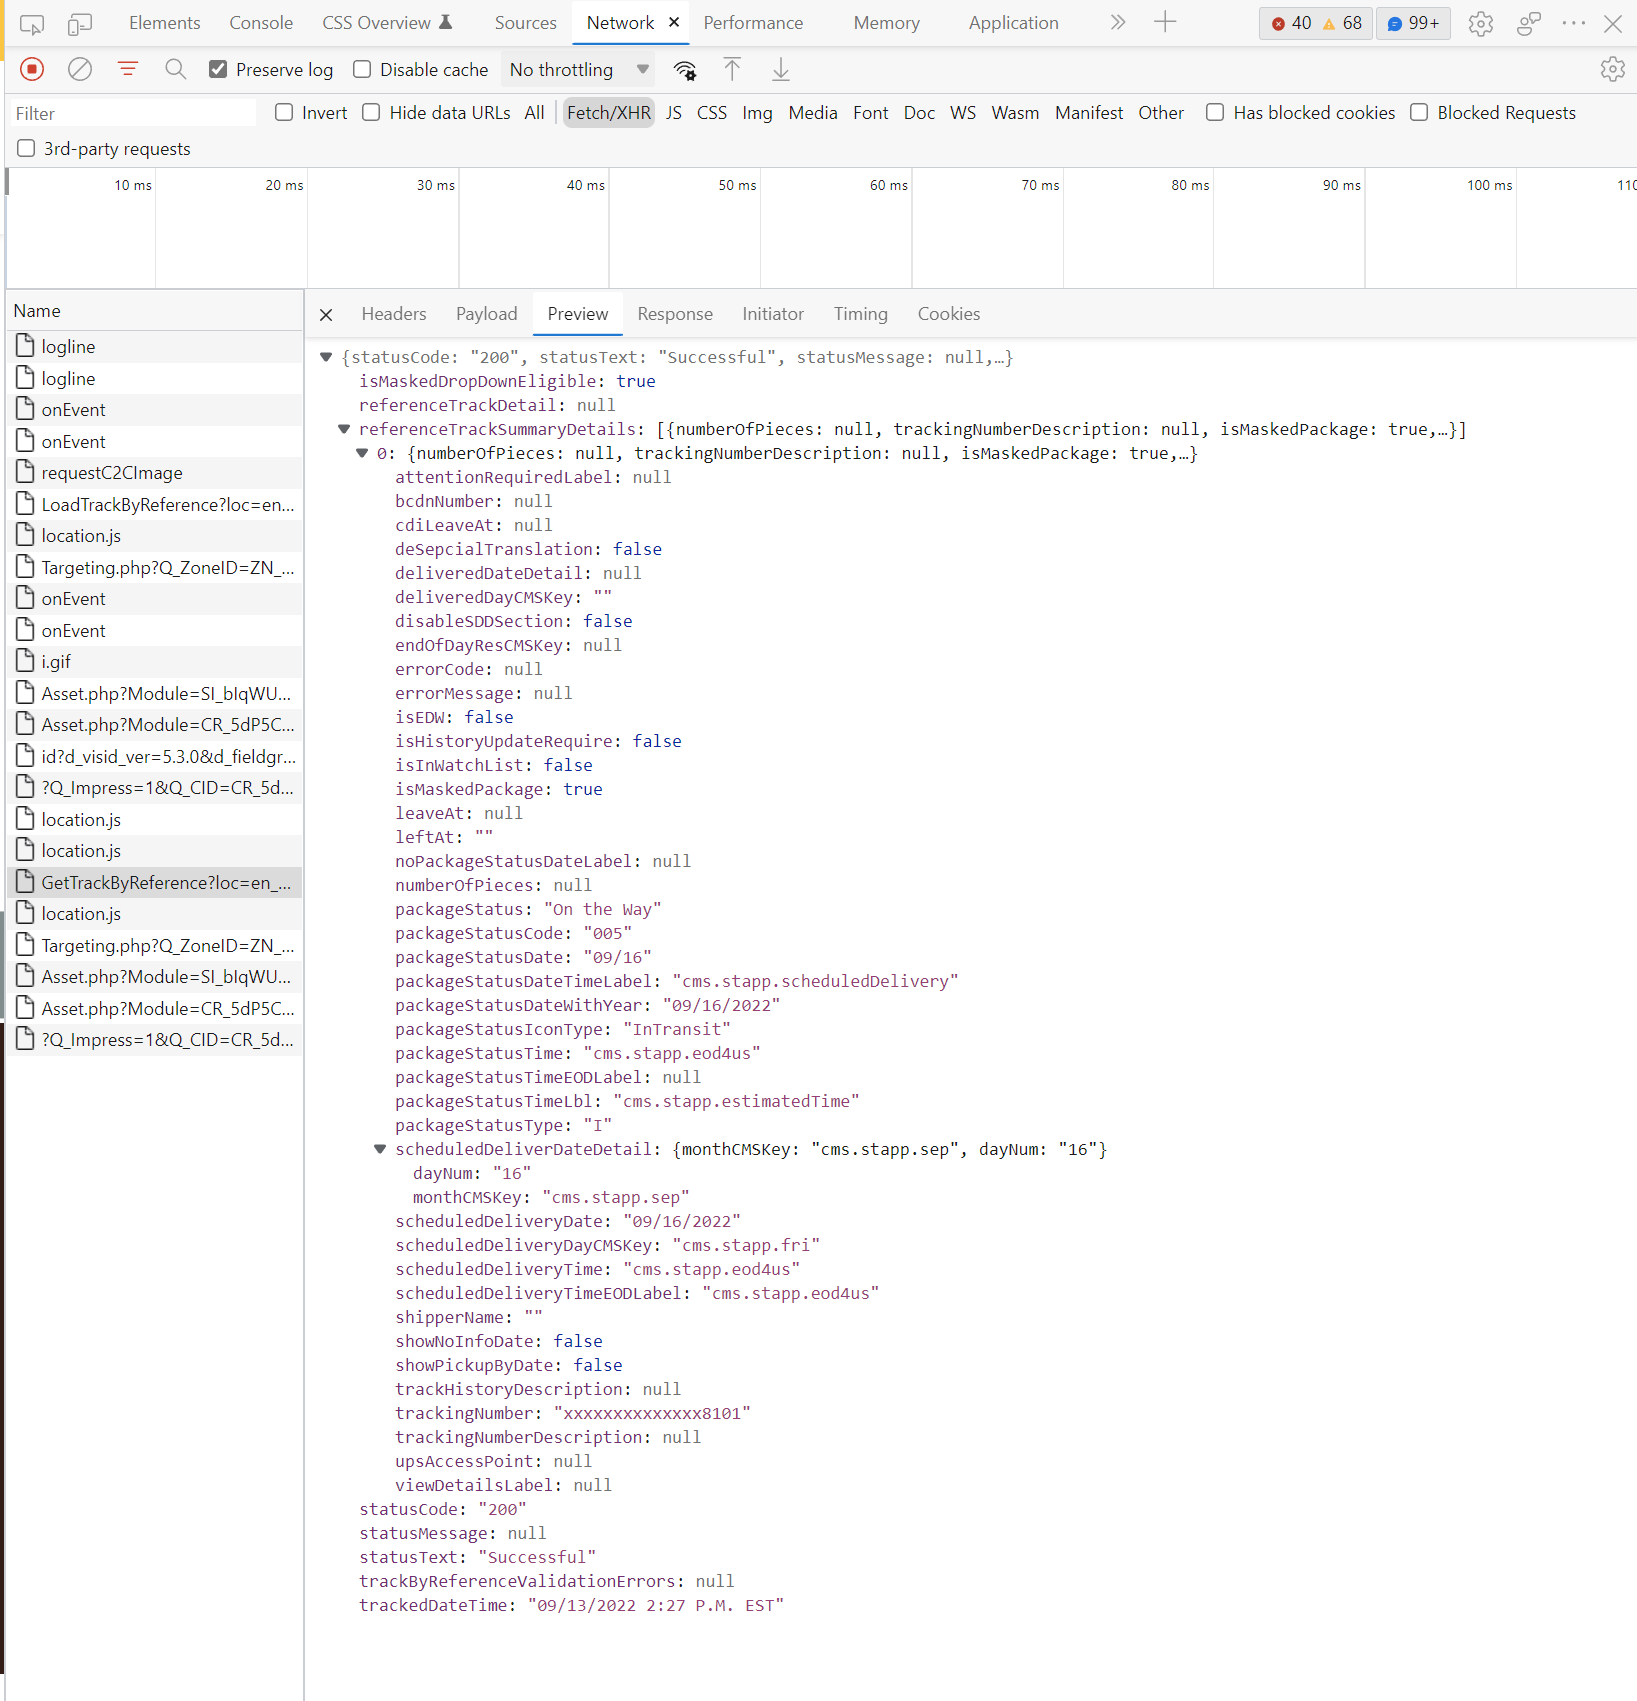
Task: Filter requests by JS type
Action: (x=674, y=113)
